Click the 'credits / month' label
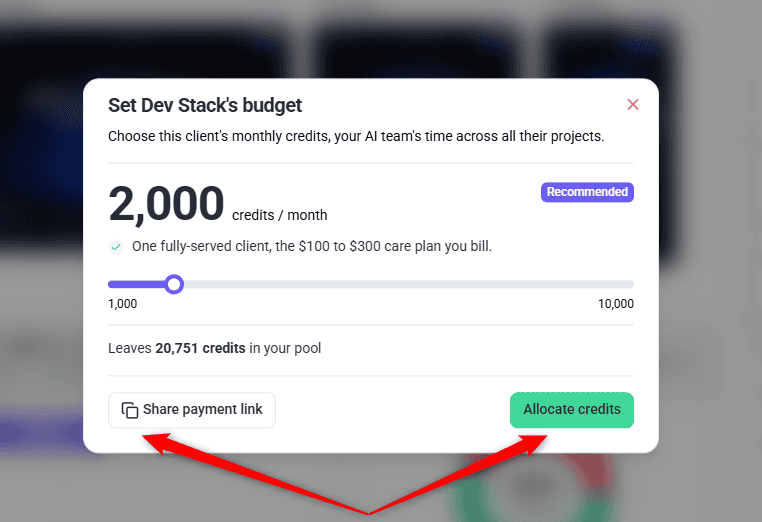762x522 pixels. tap(279, 215)
